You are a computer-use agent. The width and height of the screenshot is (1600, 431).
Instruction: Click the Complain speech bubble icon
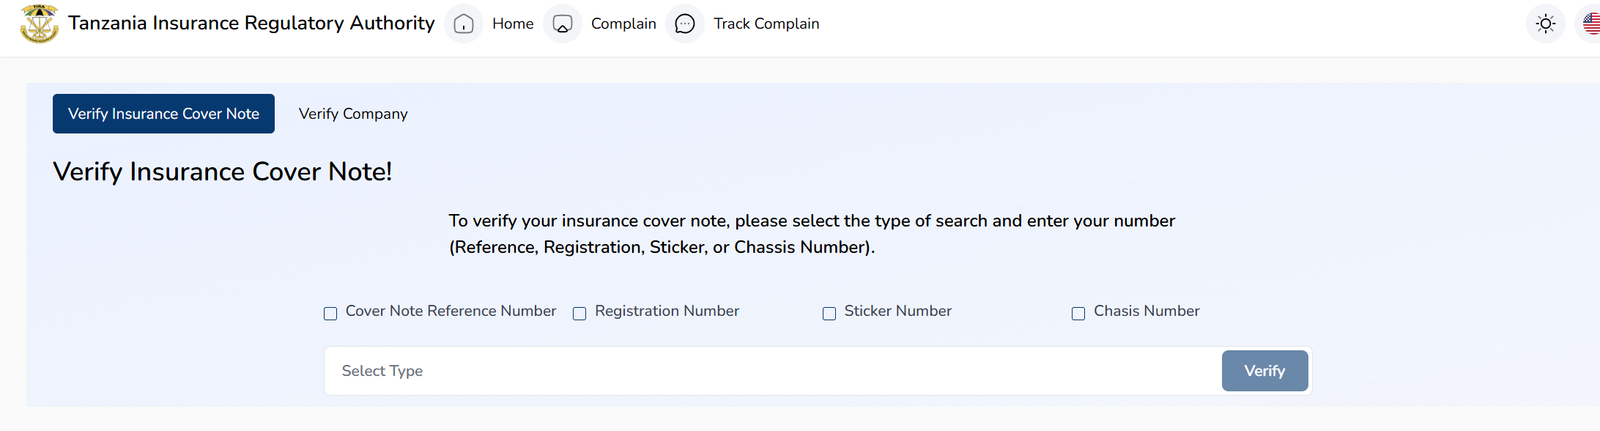[563, 23]
